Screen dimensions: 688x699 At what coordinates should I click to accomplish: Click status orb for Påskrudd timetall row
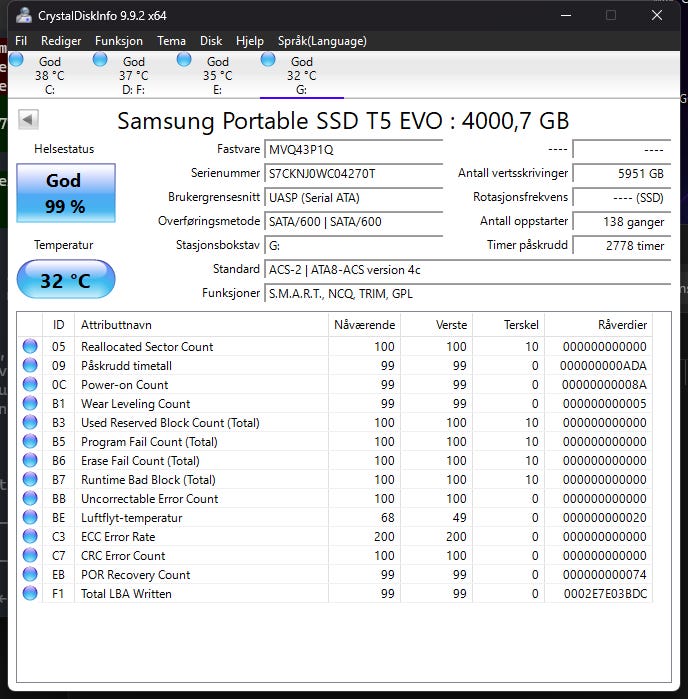30,365
